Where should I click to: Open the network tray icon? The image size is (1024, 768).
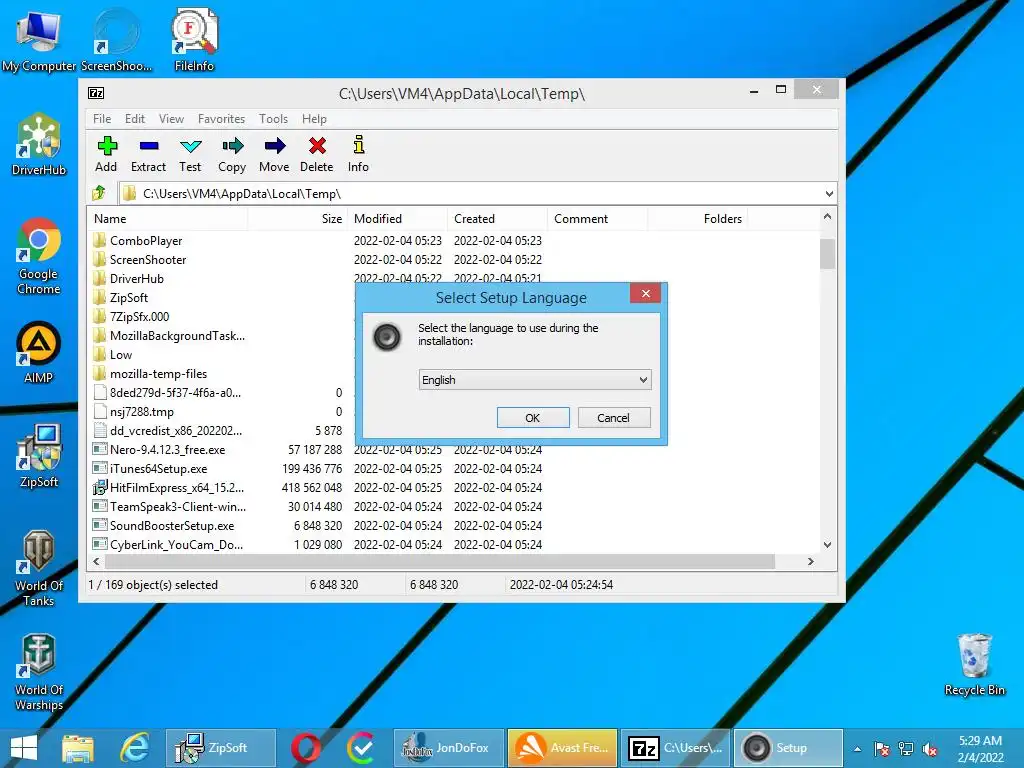(x=906, y=749)
